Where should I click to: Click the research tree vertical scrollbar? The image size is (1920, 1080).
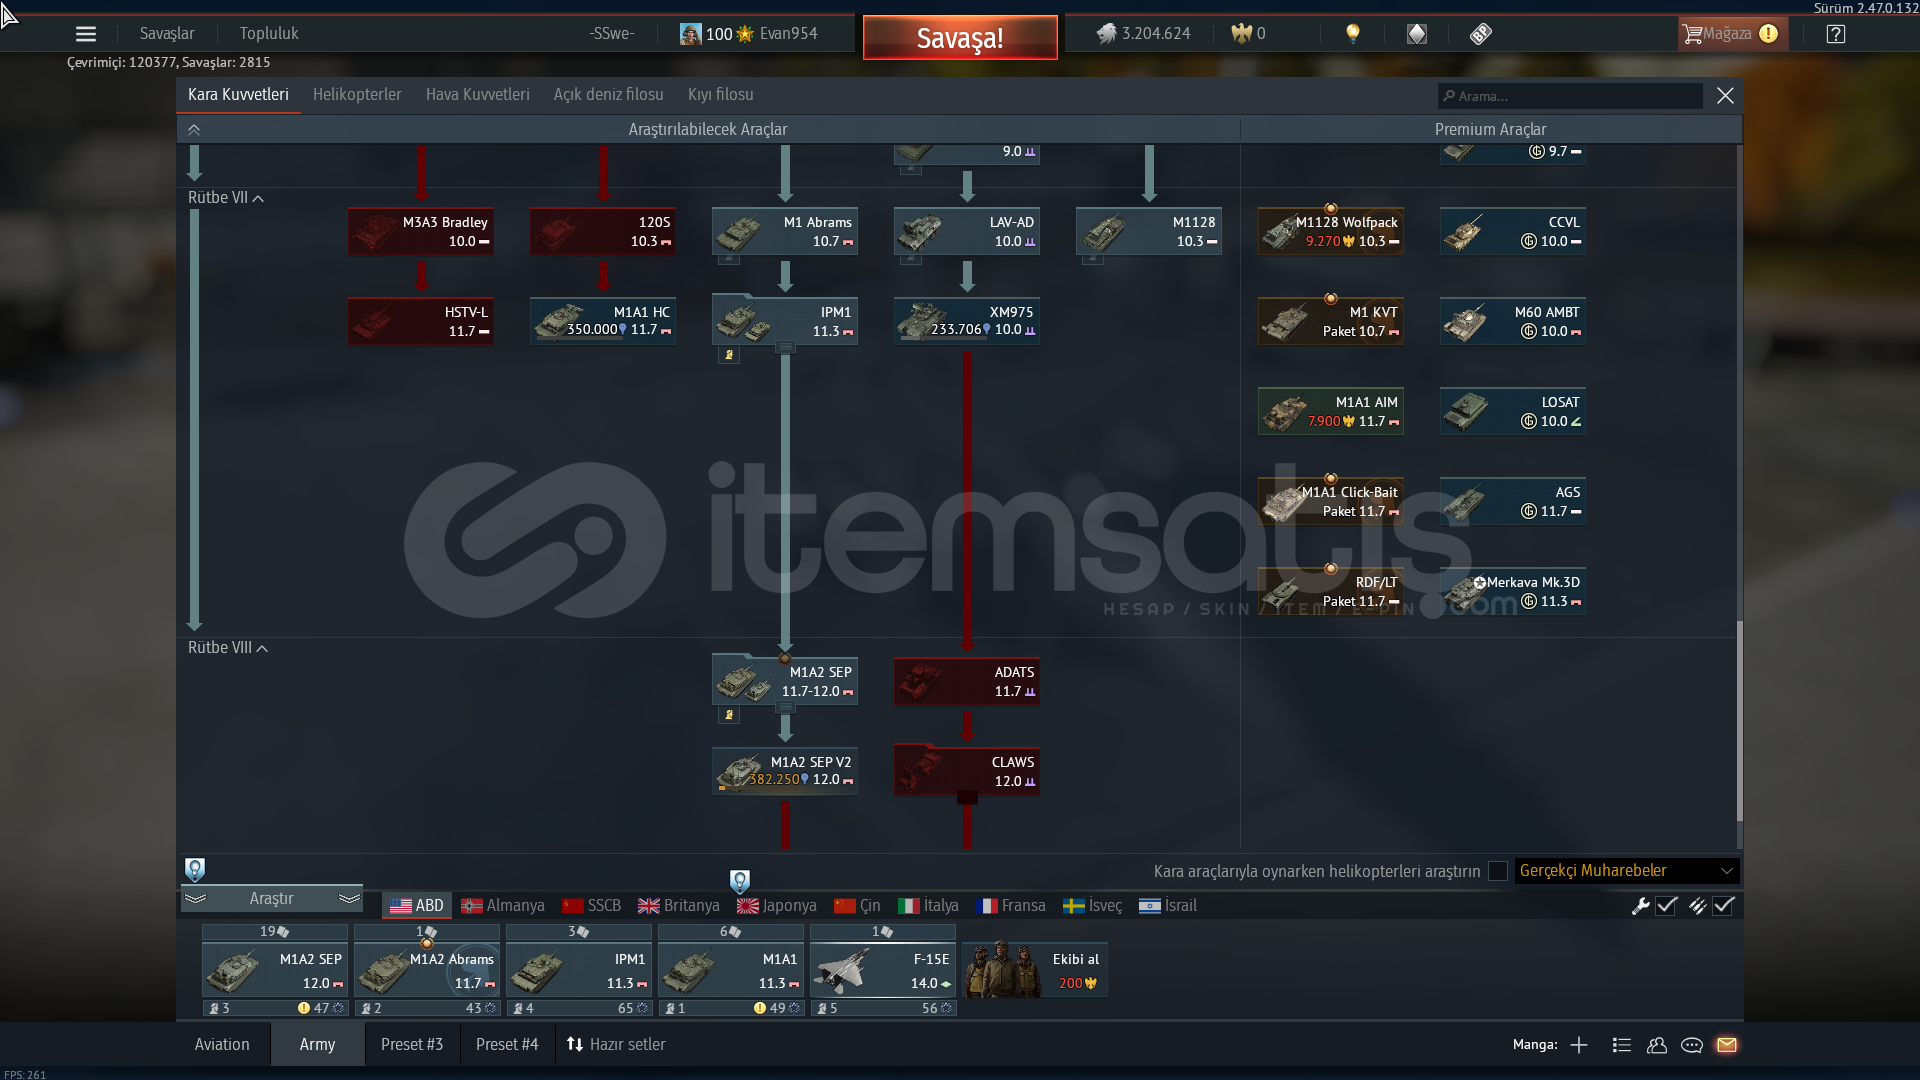click(x=1739, y=720)
